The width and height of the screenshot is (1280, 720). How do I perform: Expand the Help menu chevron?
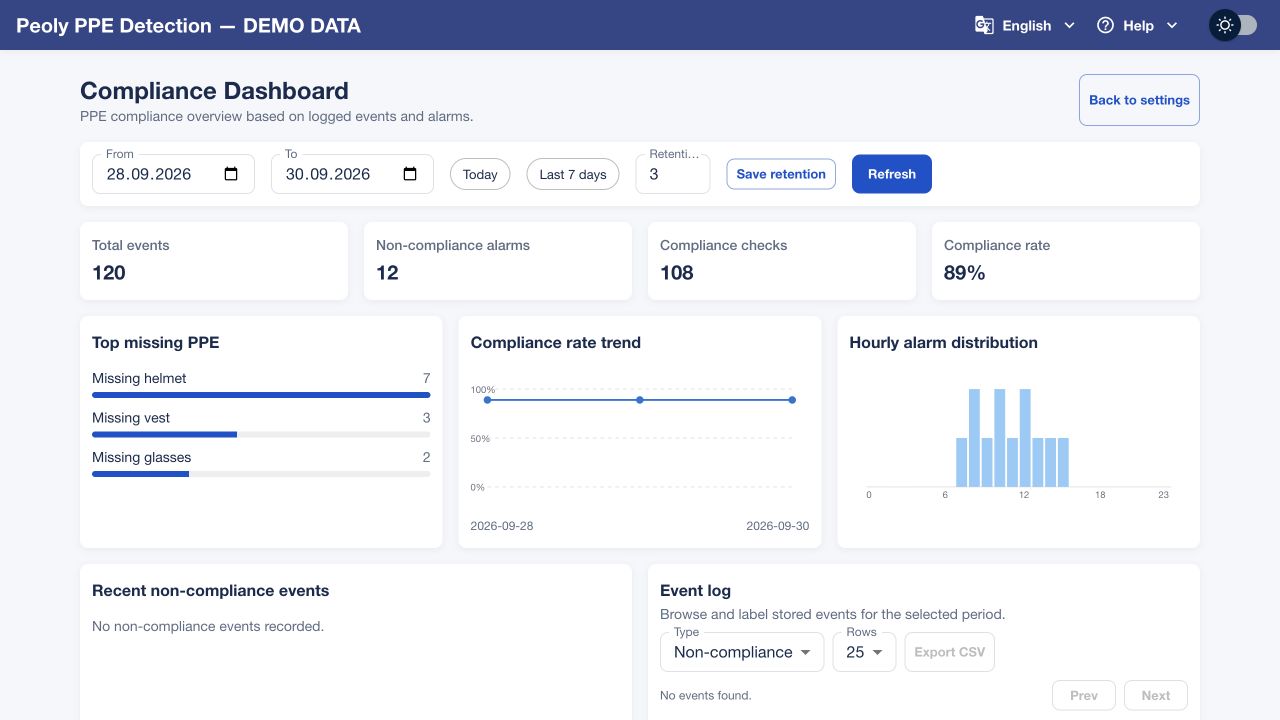click(x=1172, y=26)
